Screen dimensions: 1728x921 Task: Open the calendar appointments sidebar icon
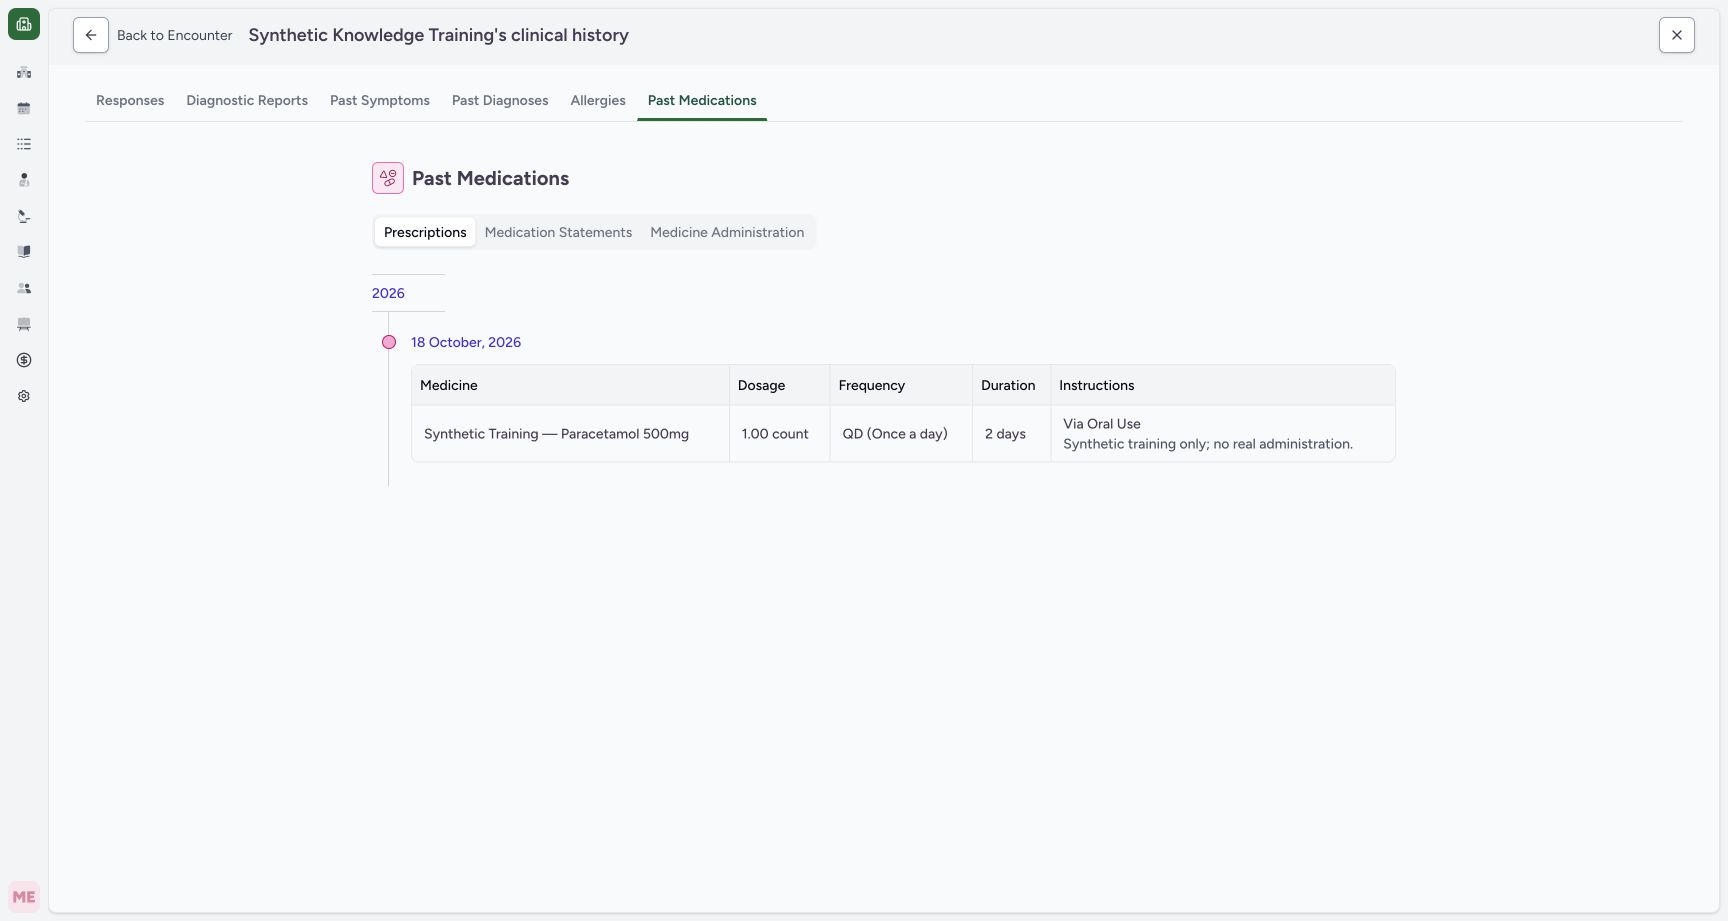(x=24, y=108)
